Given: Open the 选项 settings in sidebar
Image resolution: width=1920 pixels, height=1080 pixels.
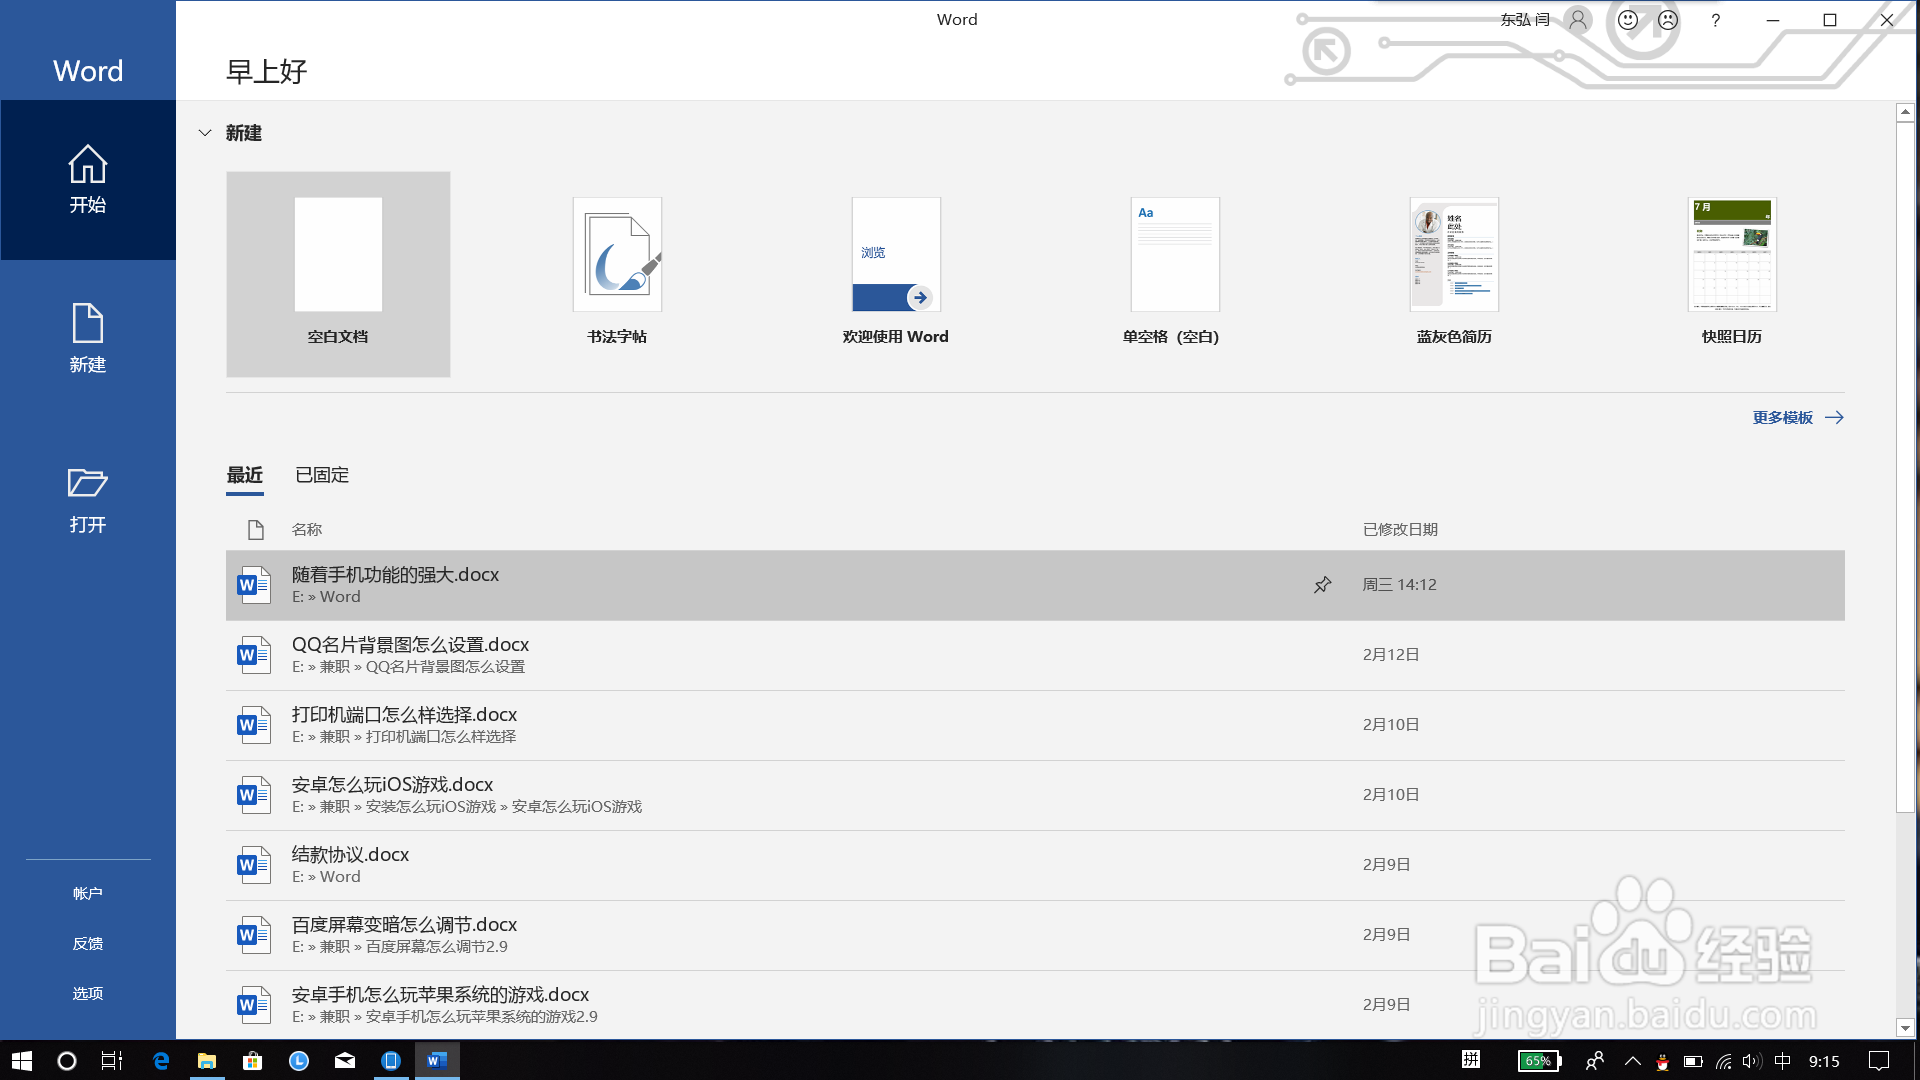Looking at the screenshot, I should coord(88,993).
